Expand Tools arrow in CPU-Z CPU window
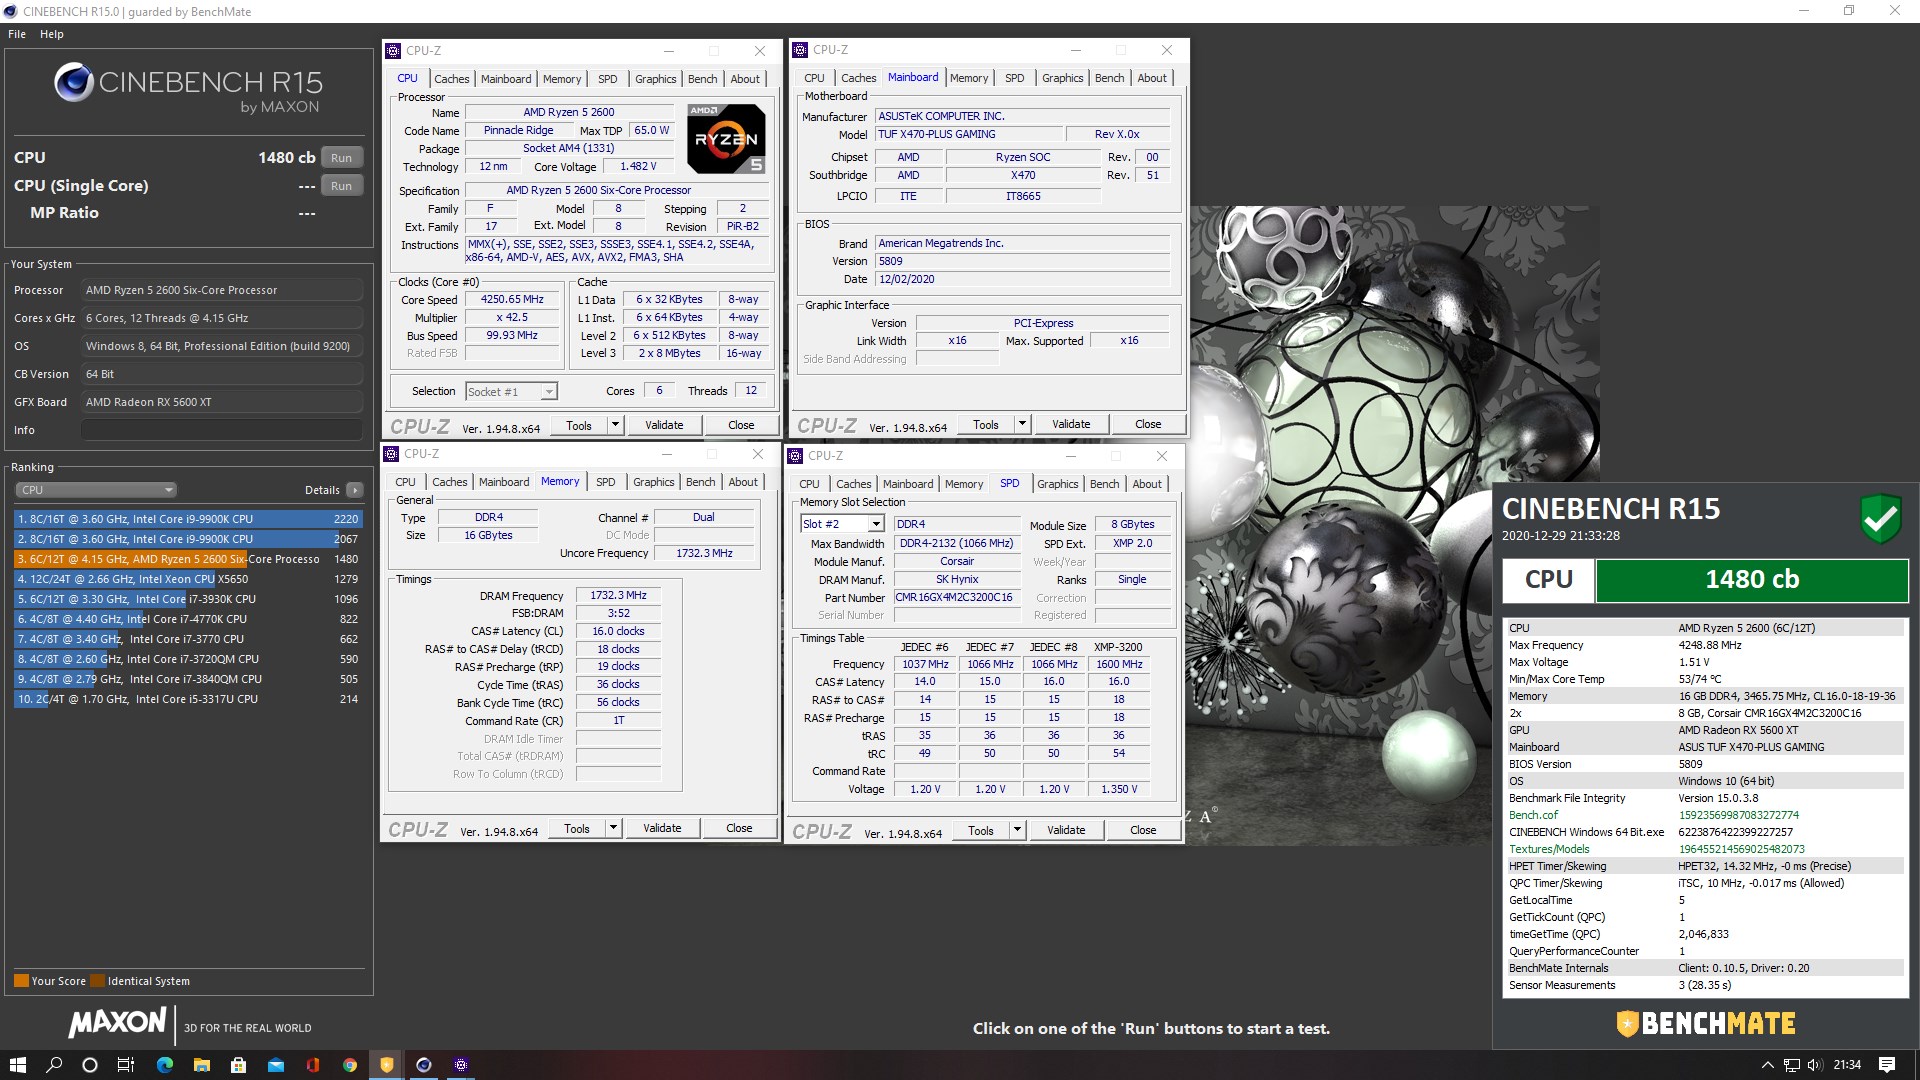1920x1080 pixels. pos(615,425)
